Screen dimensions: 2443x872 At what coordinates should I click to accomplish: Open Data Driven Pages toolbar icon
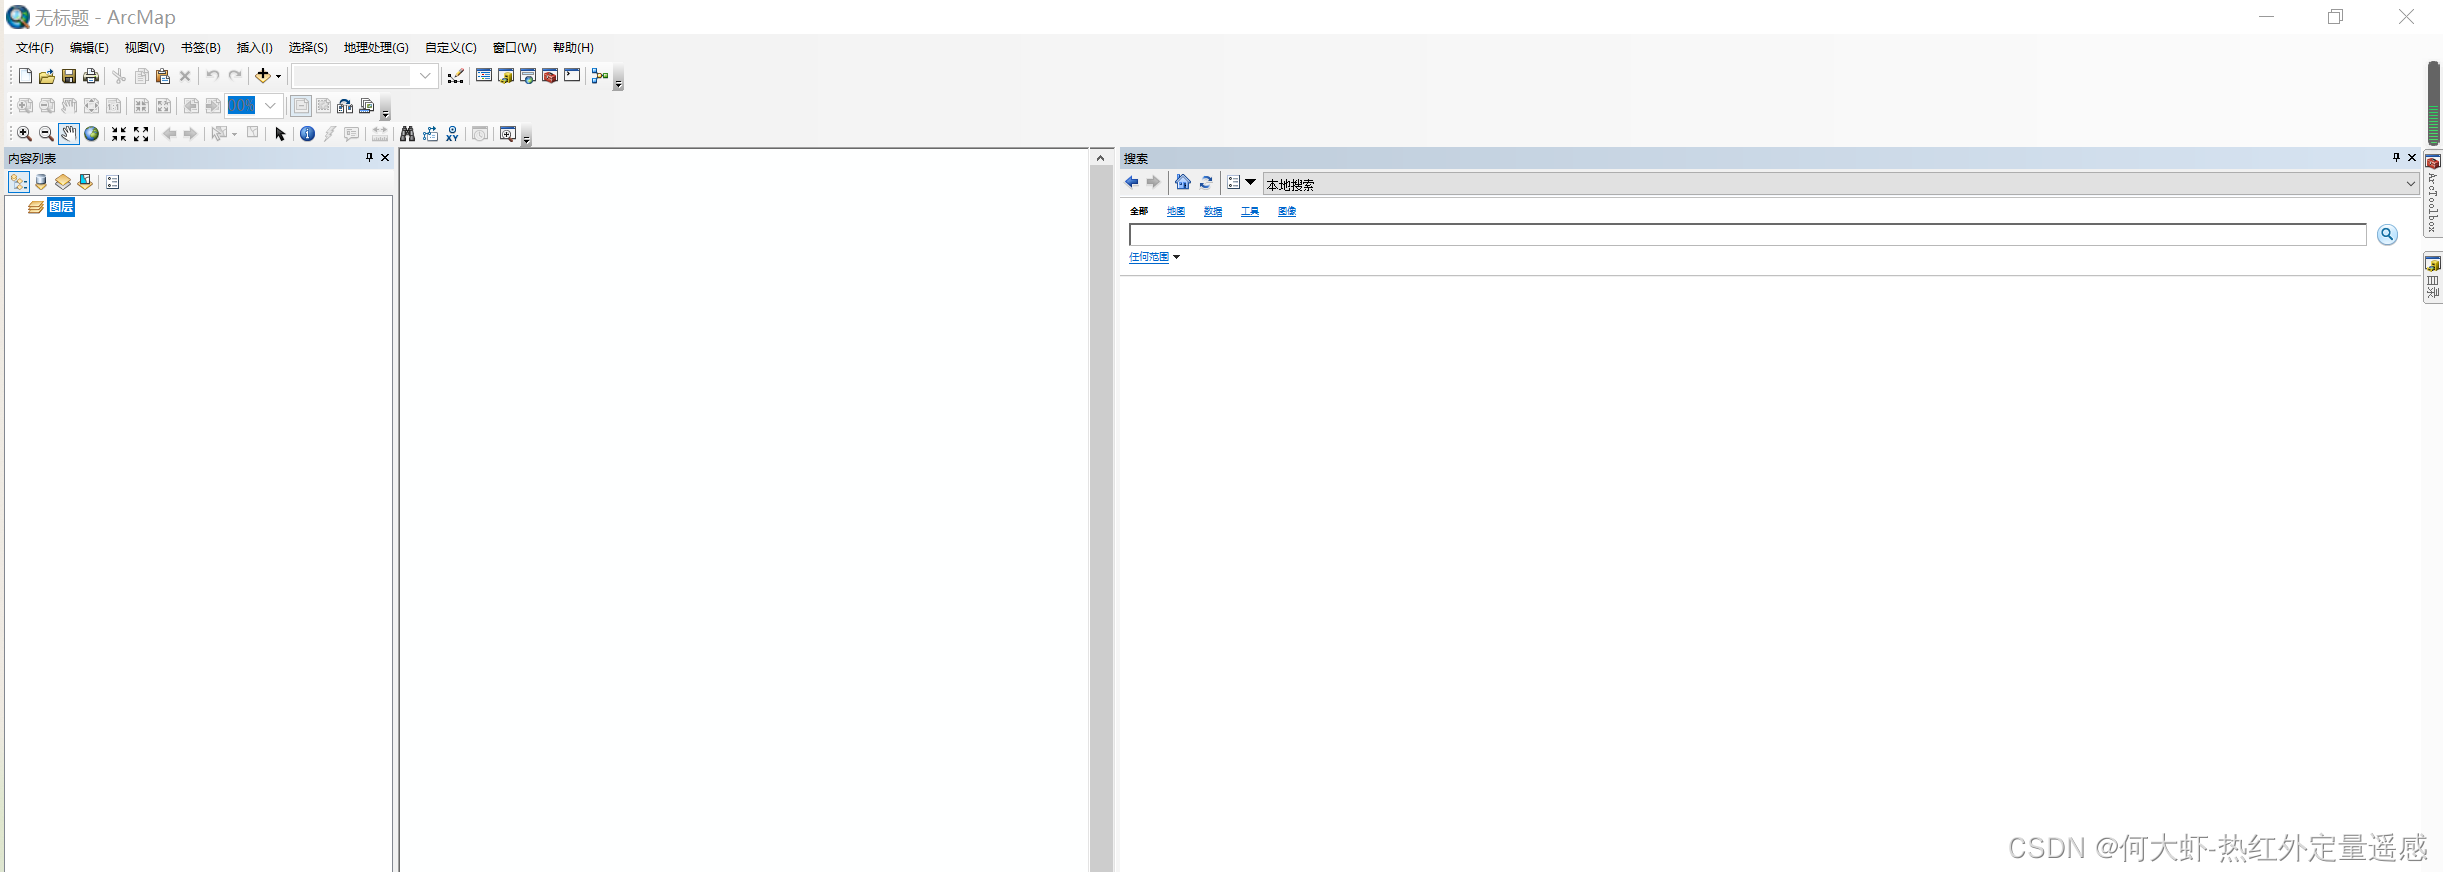click(x=367, y=106)
